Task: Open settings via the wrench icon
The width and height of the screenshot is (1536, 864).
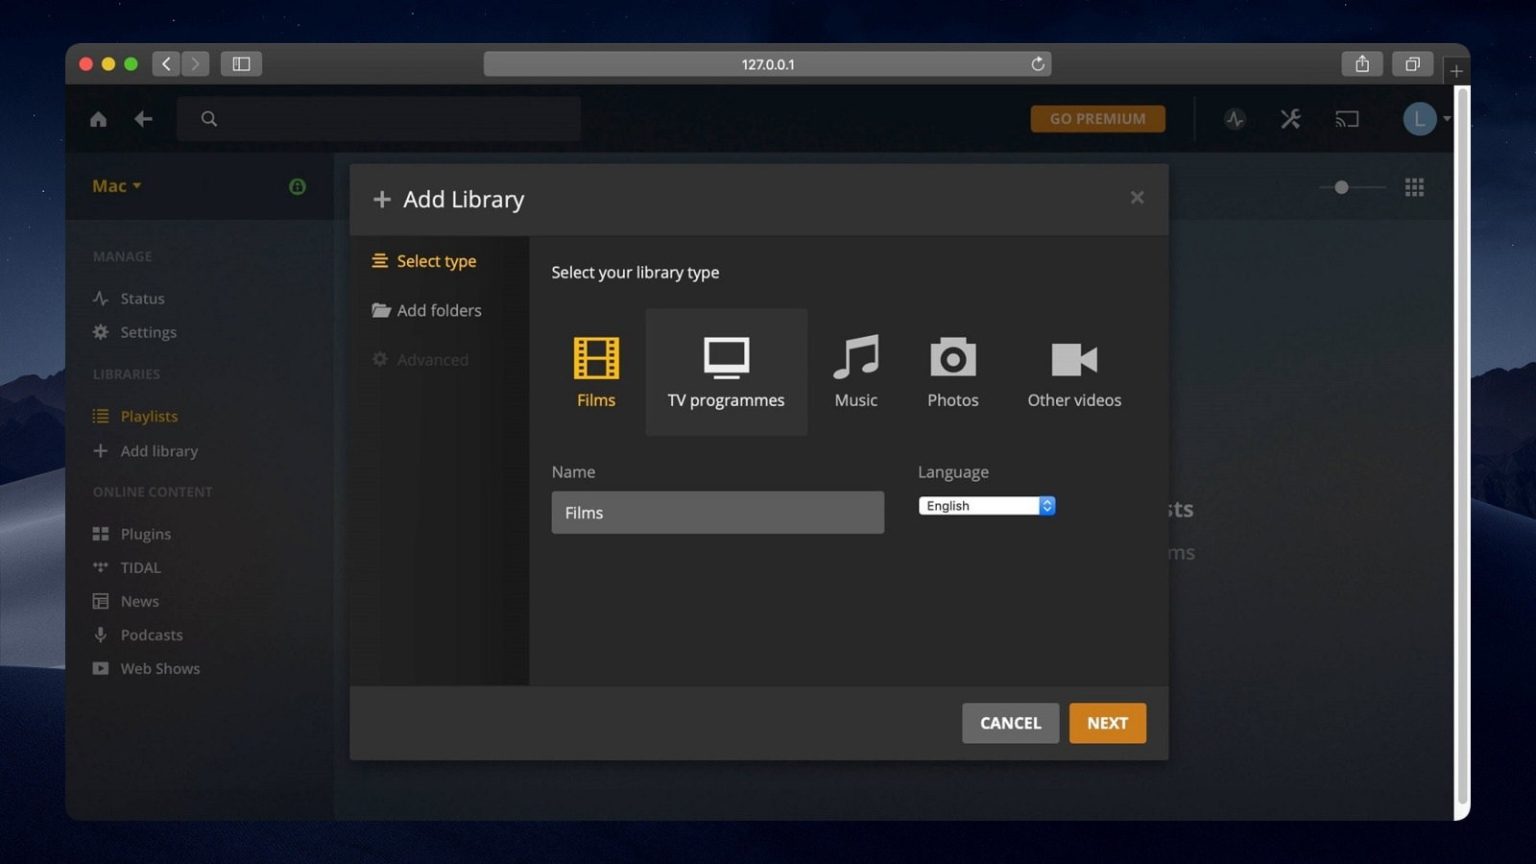Action: pyautogui.click(x=1290, y=119)
